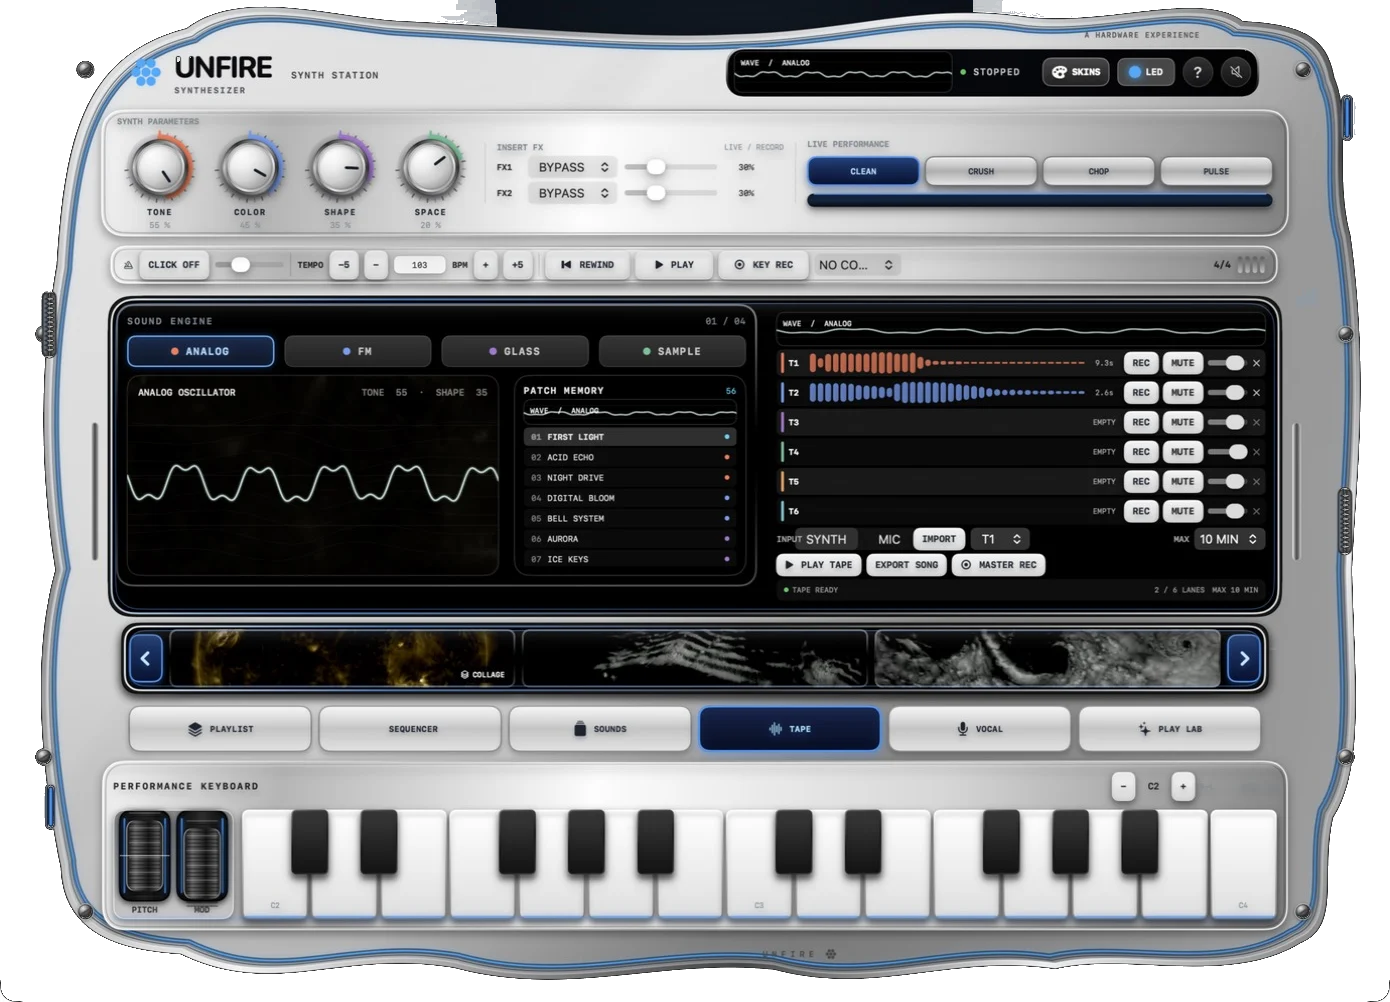Rewind playback to the start
Screen dimensions: 1390x1002
[x=588, y=265]
